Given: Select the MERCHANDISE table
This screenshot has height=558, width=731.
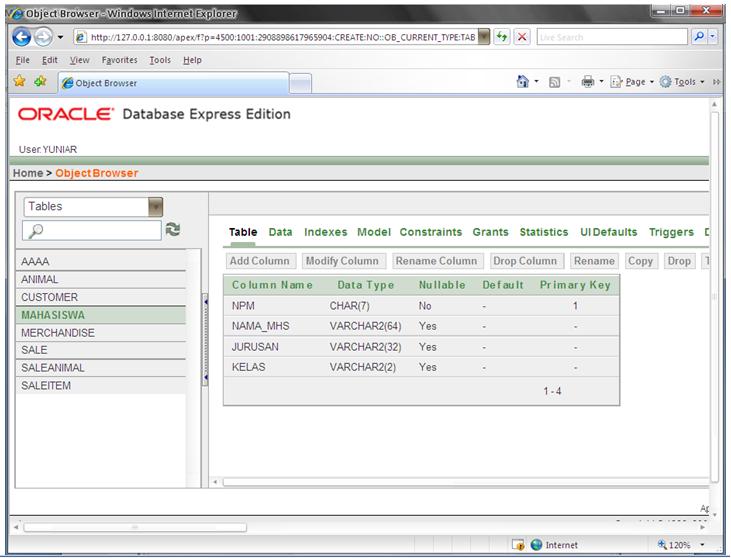Looking at the screenshot, I should tap(101, 333).
